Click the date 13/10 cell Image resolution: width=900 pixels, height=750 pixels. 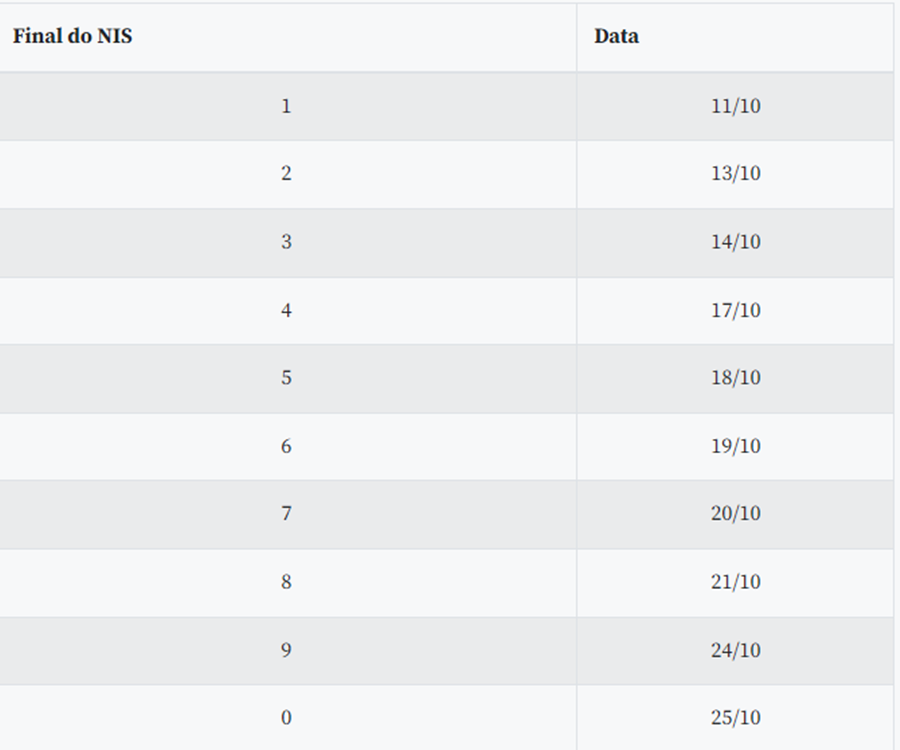tap(735, 174)
